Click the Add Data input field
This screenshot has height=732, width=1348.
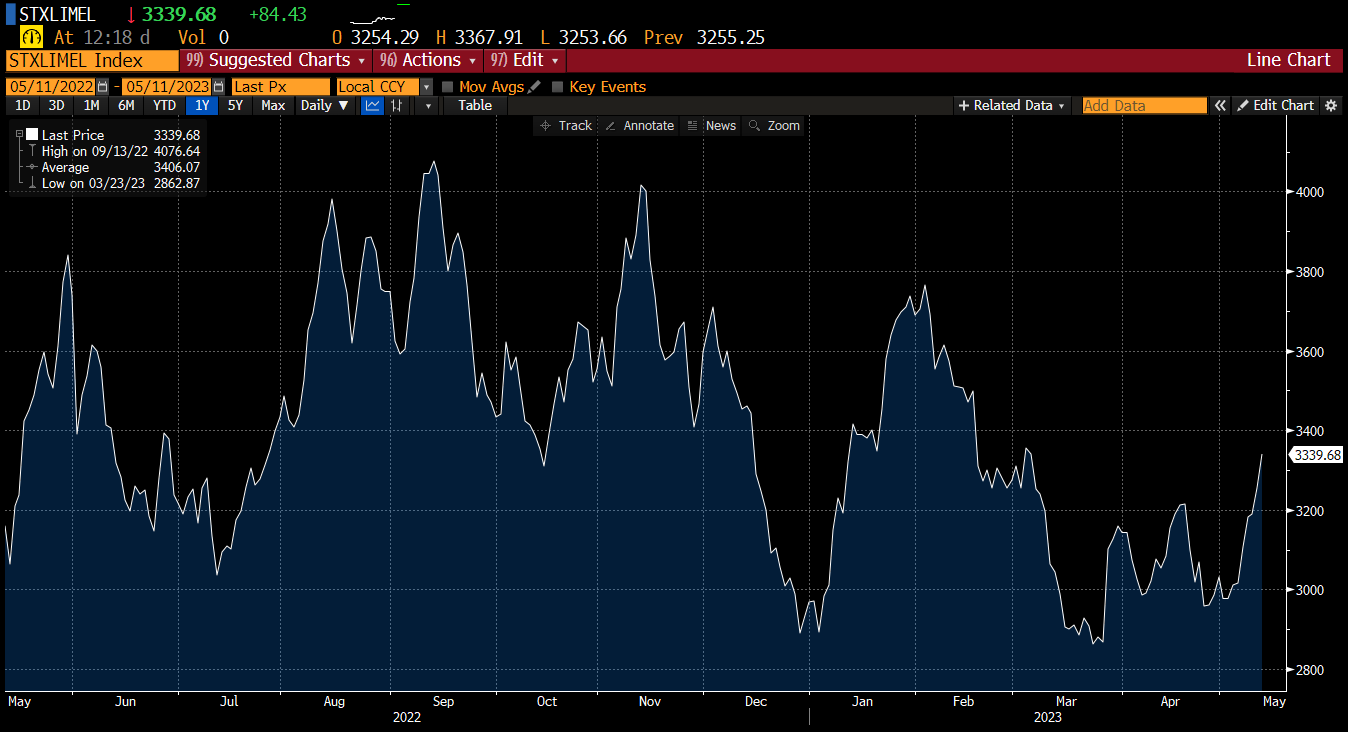coord(1144,105)
